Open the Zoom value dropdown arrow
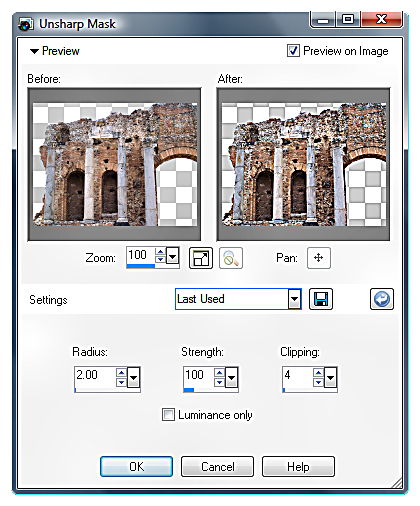 click(173, 257)
